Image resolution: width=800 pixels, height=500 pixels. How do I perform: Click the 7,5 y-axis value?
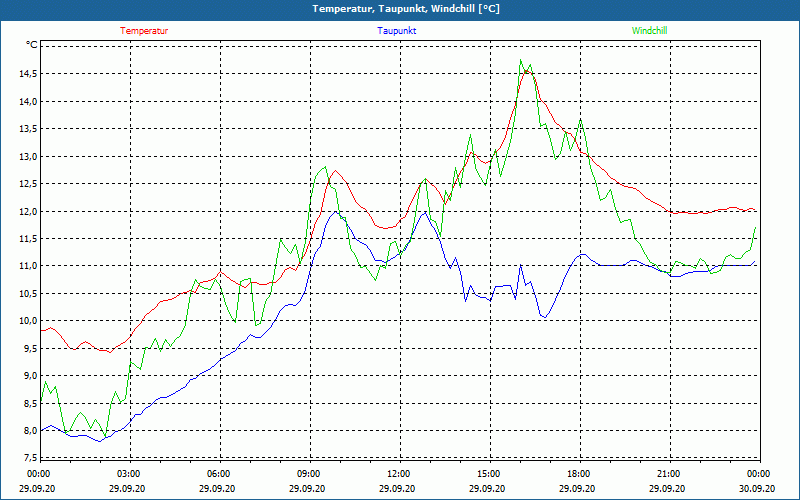pyautogui.click(x=30, y=457)
